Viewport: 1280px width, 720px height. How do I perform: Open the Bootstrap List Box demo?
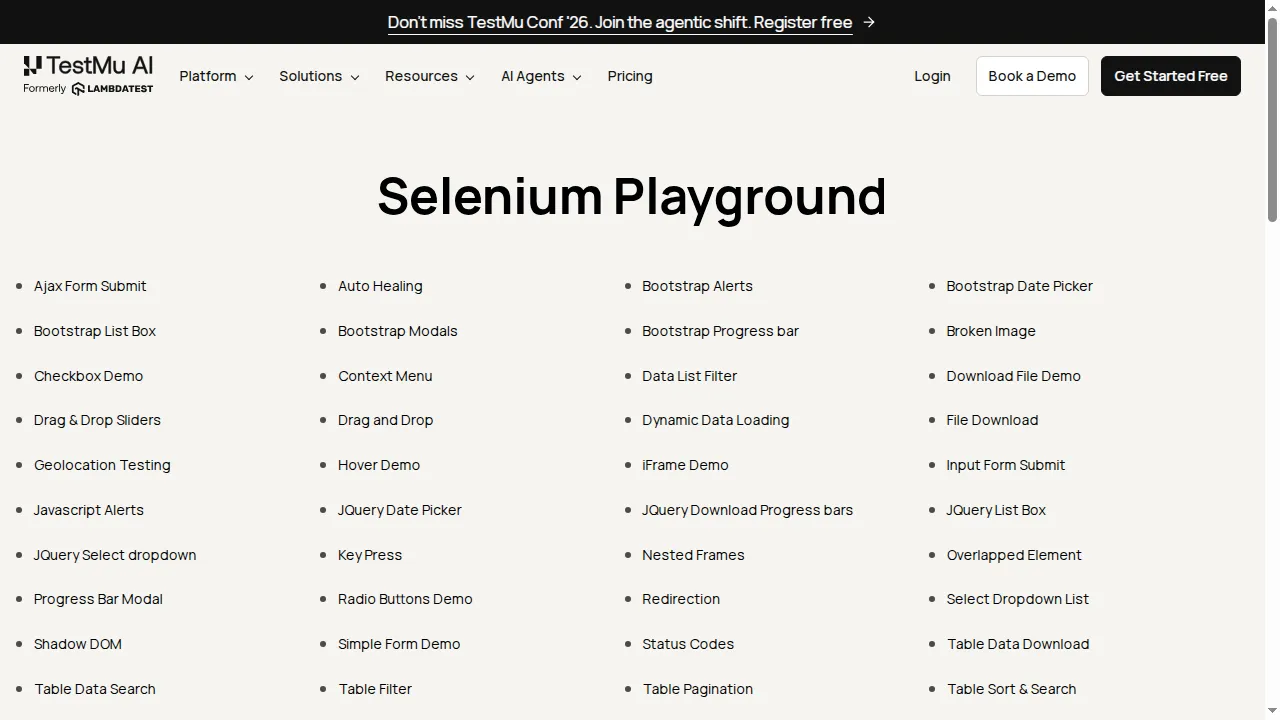pyautogui.click(x=95, y=331)
